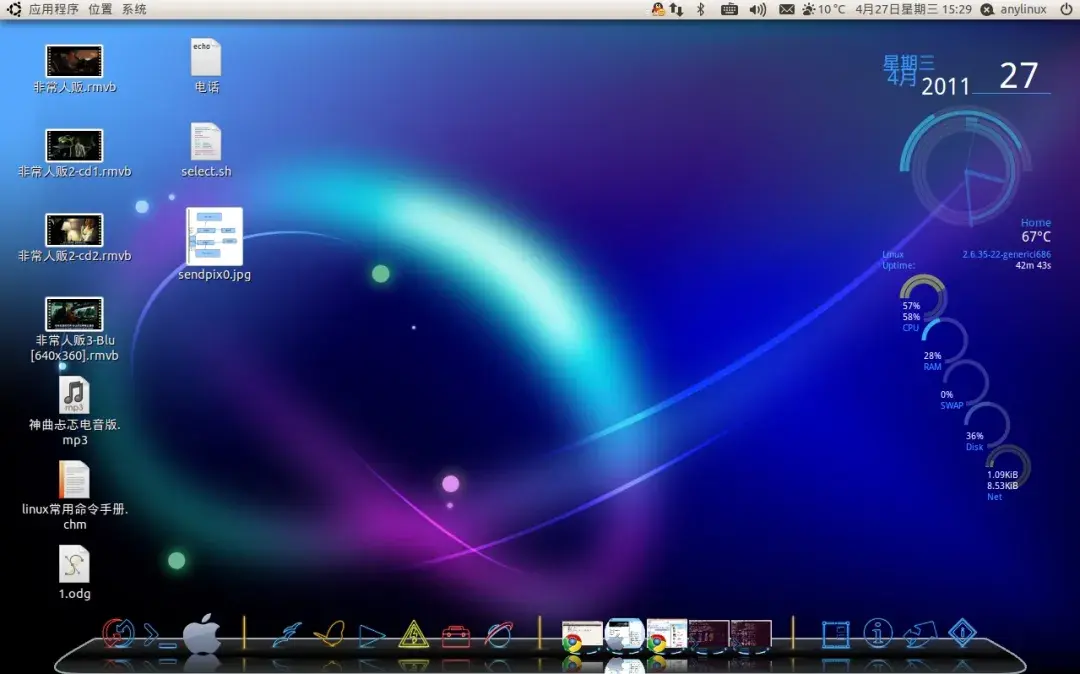
Task: Click the CPU usage ring in the desktop widget
Action: click(x=922, y=297)
